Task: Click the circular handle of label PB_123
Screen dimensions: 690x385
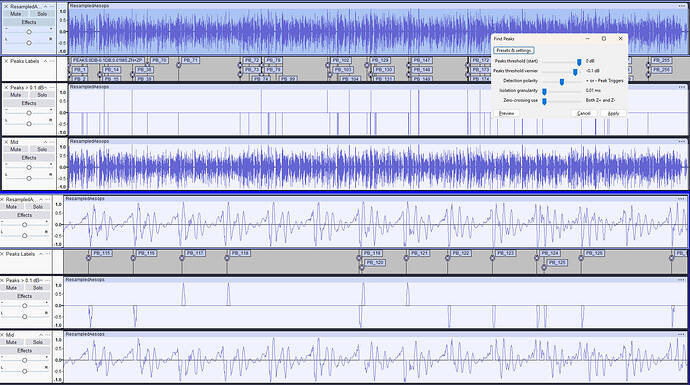Action: pyautogui.click(x=492, y=258)
